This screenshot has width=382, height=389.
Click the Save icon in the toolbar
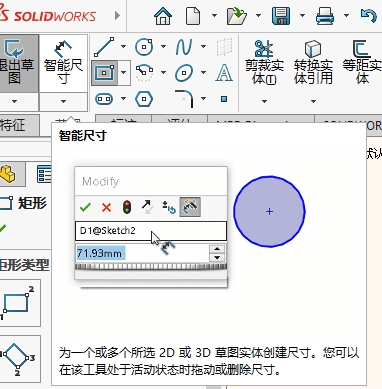coord(281,16)
